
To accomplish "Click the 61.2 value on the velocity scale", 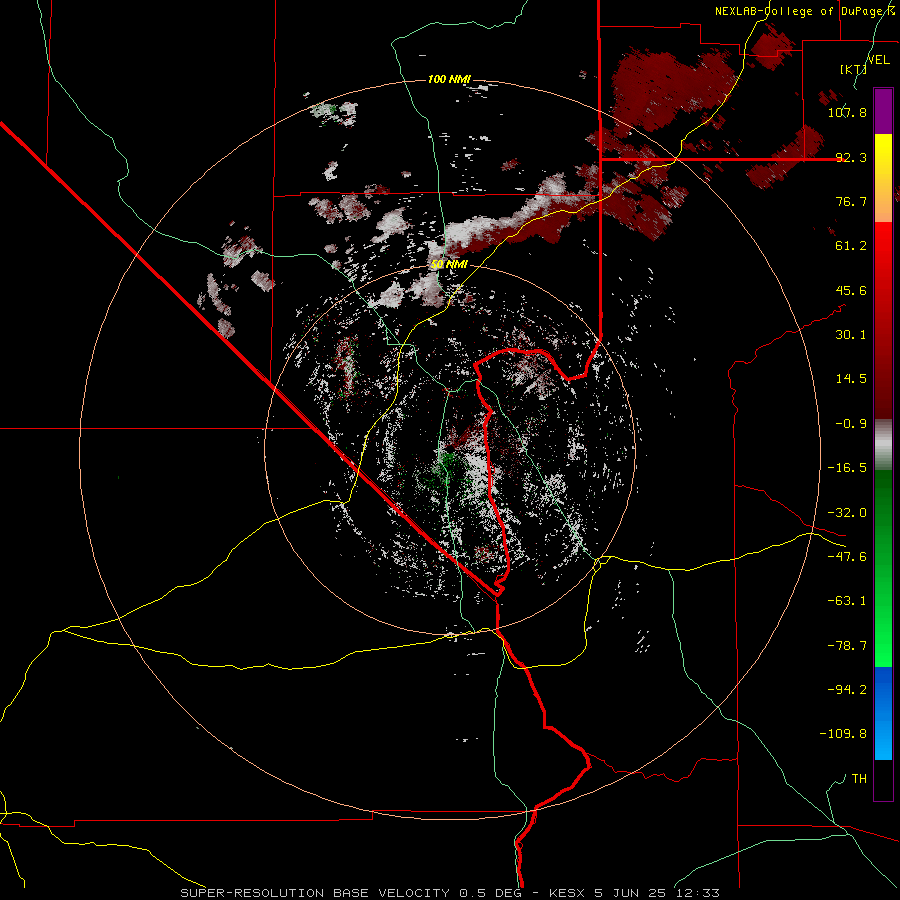I will coord(851,246).
